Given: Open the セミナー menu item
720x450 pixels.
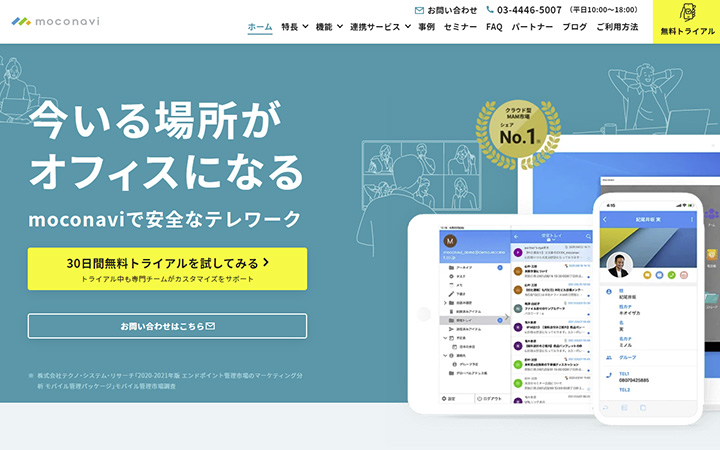Looking at the screenshot, I should 460,27.
